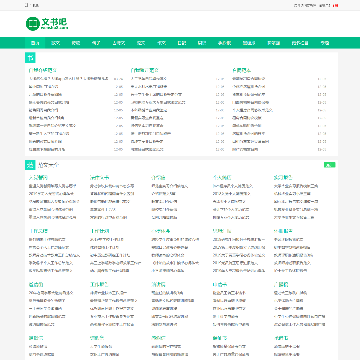The image size is (360, 360).
Task: Open the first article under the middle column heading
Action: click(148, 79)
